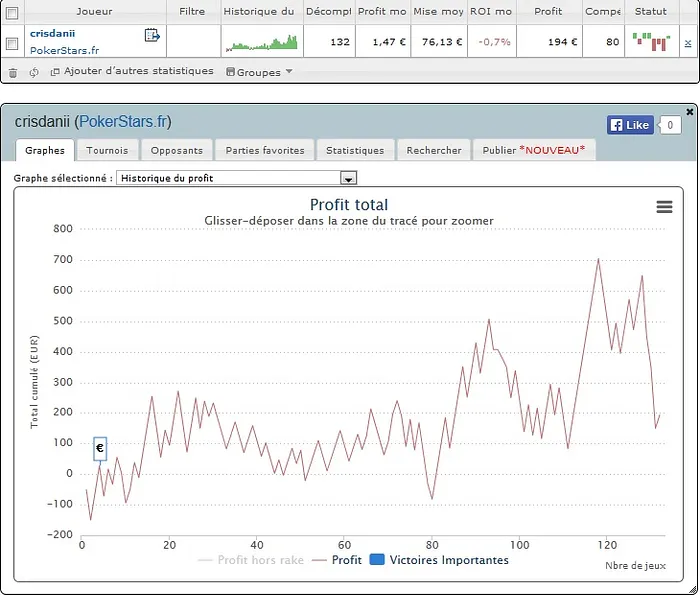Click the Facebook Like button

[x=629, y=125]
